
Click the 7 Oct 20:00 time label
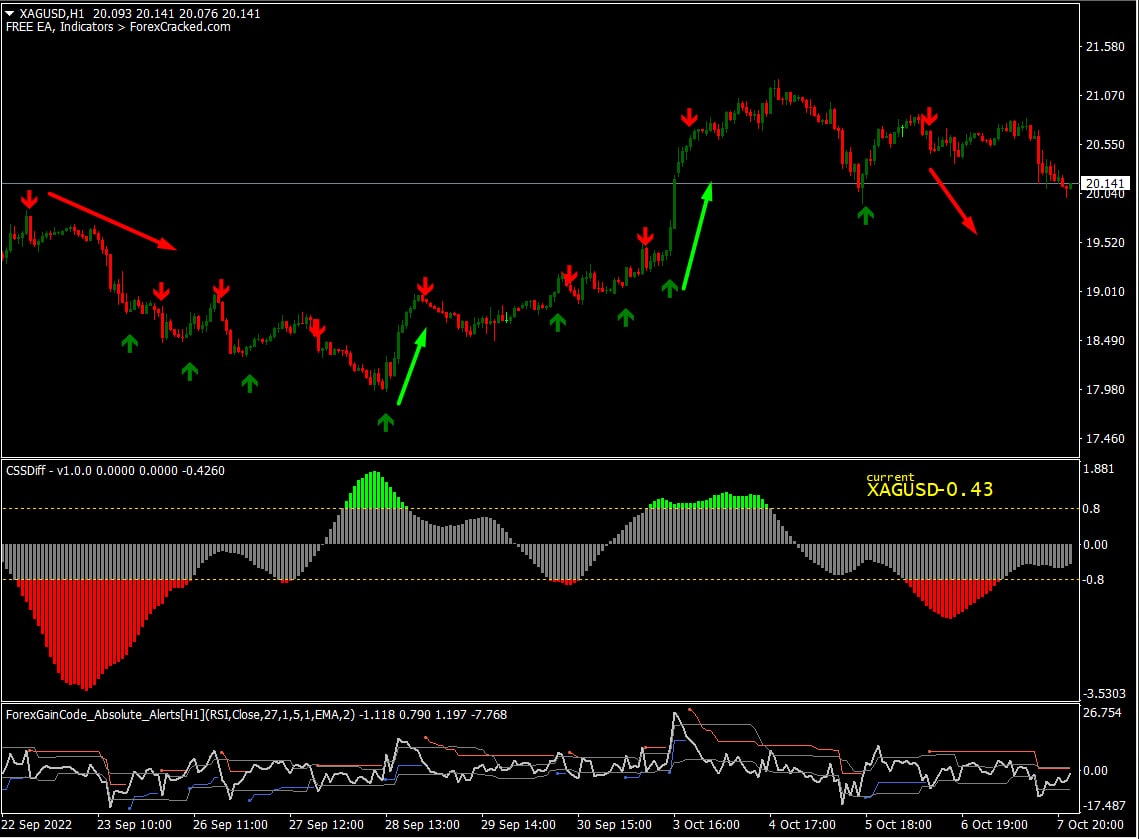click(x=1090, y=824)
